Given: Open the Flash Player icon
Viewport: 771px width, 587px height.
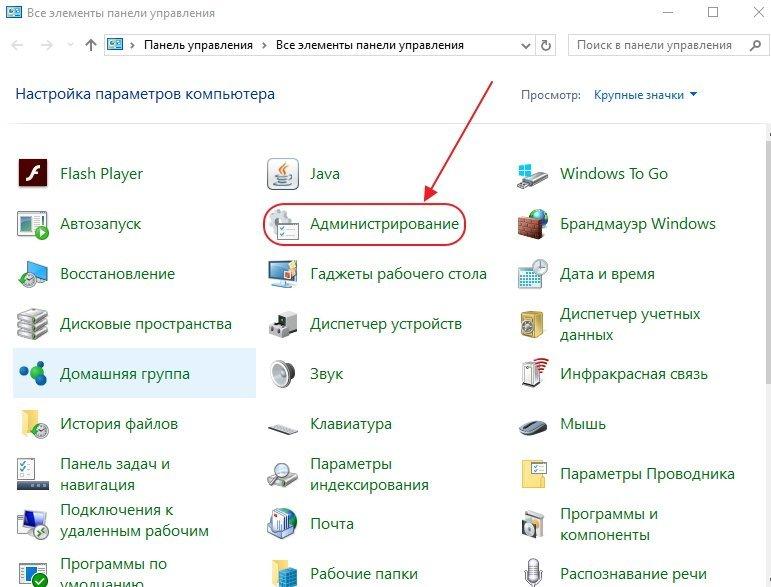Looking at the screenshot, I should click(x=33, y=173).
